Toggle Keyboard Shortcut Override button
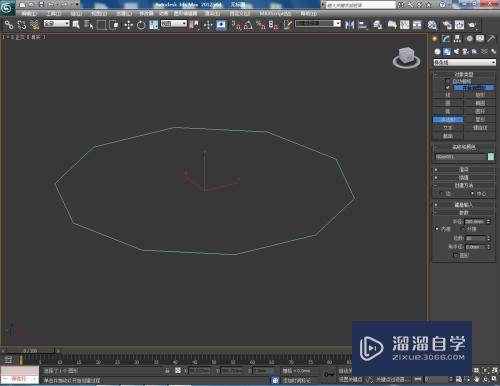Viewport: 500px width, 386px height. click(x=221, y=25)
